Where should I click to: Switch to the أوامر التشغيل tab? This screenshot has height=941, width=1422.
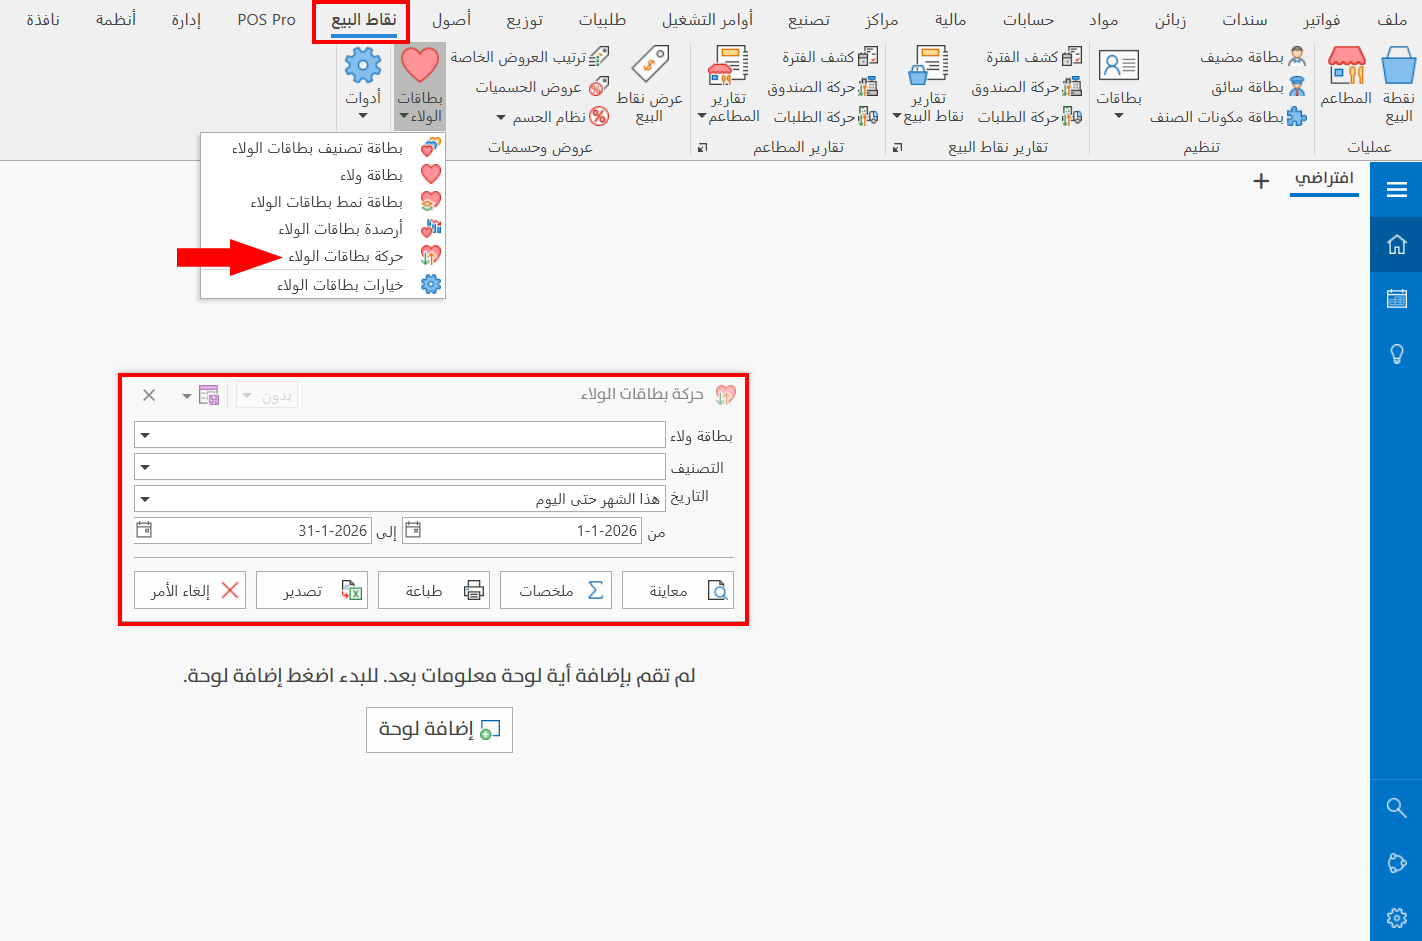707,20
